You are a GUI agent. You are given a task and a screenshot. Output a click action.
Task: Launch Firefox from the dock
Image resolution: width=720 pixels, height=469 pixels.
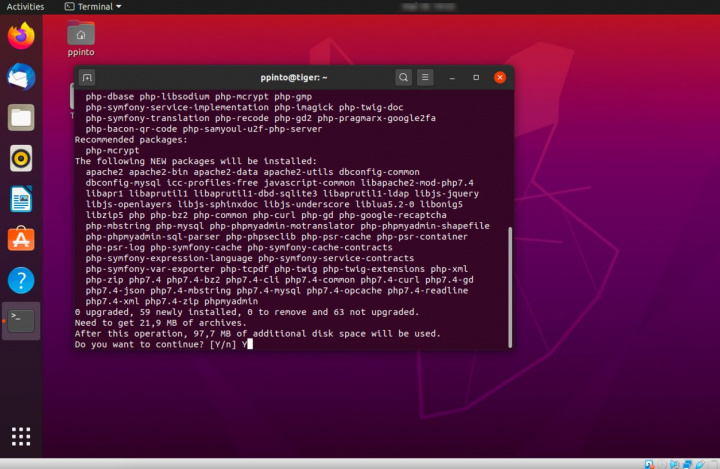coord(21,36)
